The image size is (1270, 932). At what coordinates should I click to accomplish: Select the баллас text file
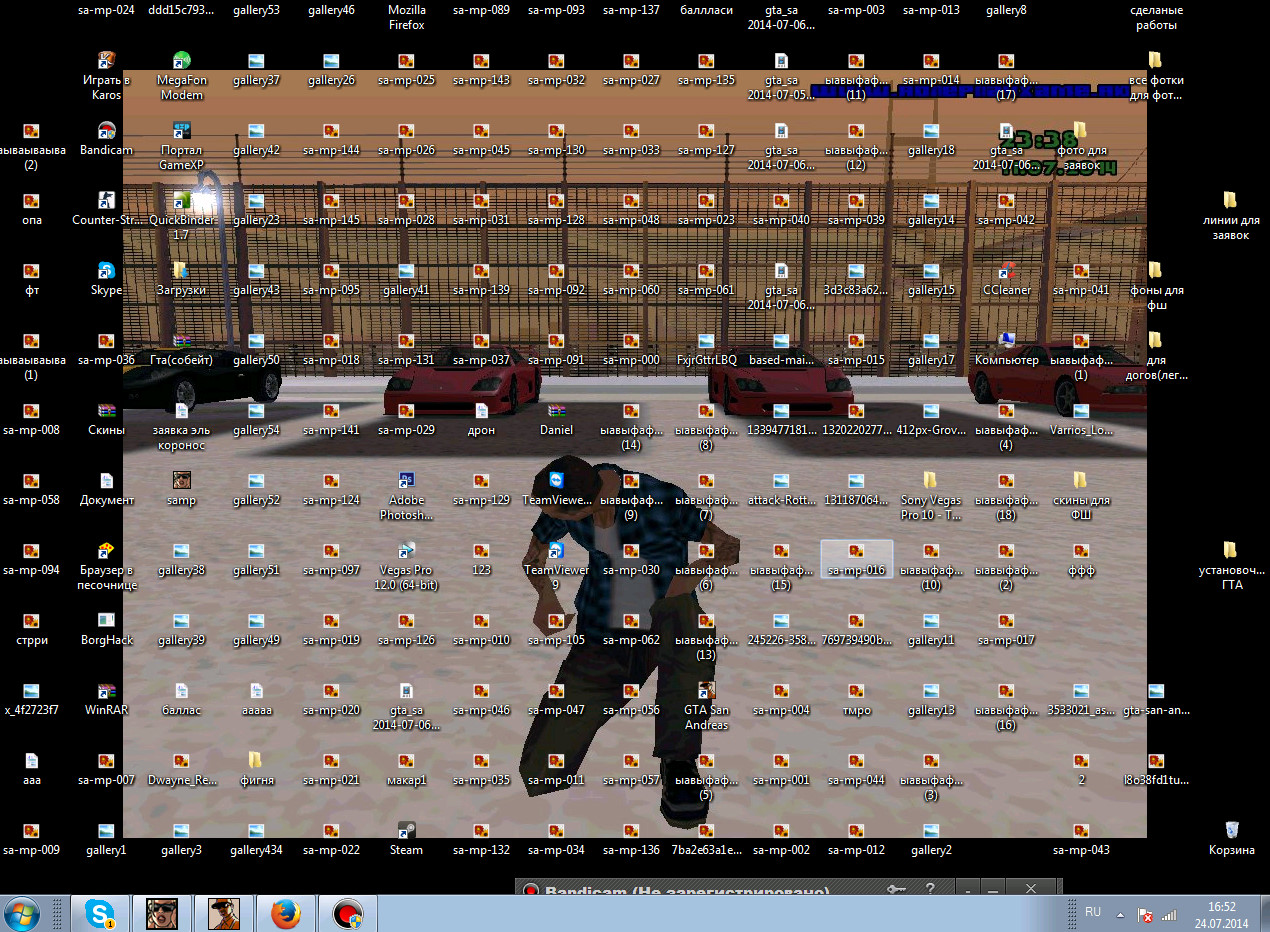pos(181,698)
